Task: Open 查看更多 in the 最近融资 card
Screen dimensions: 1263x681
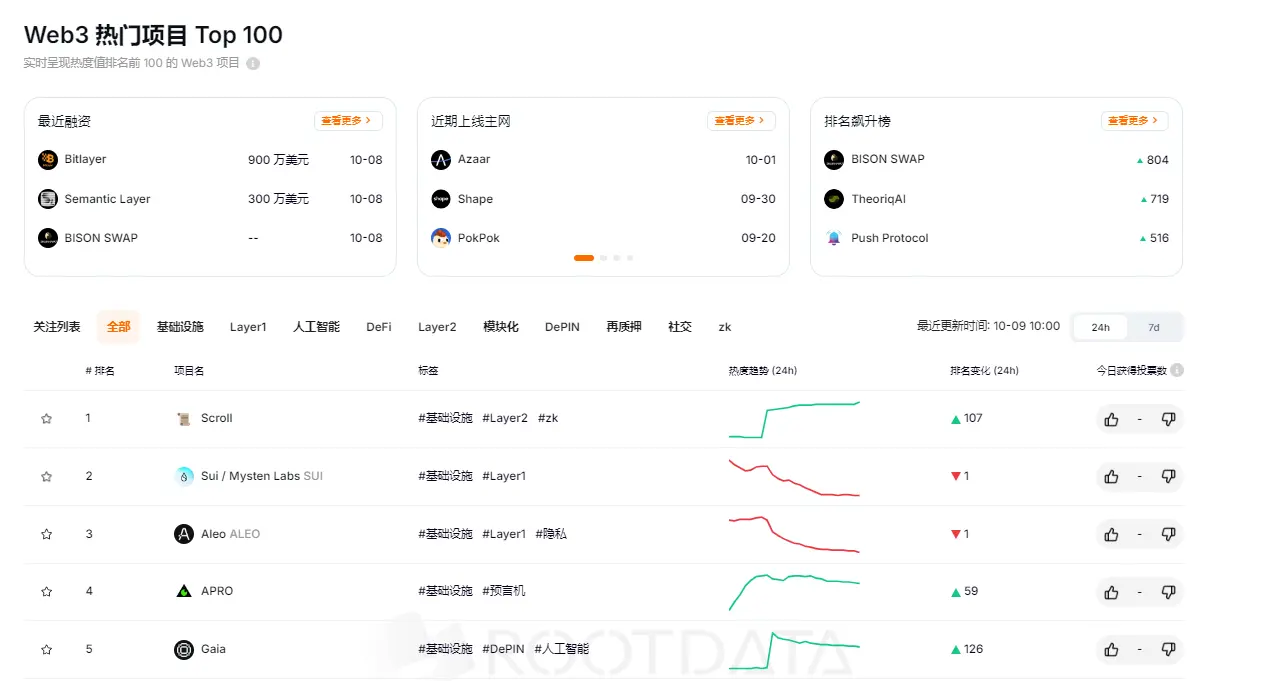Action: coord(348,120)
